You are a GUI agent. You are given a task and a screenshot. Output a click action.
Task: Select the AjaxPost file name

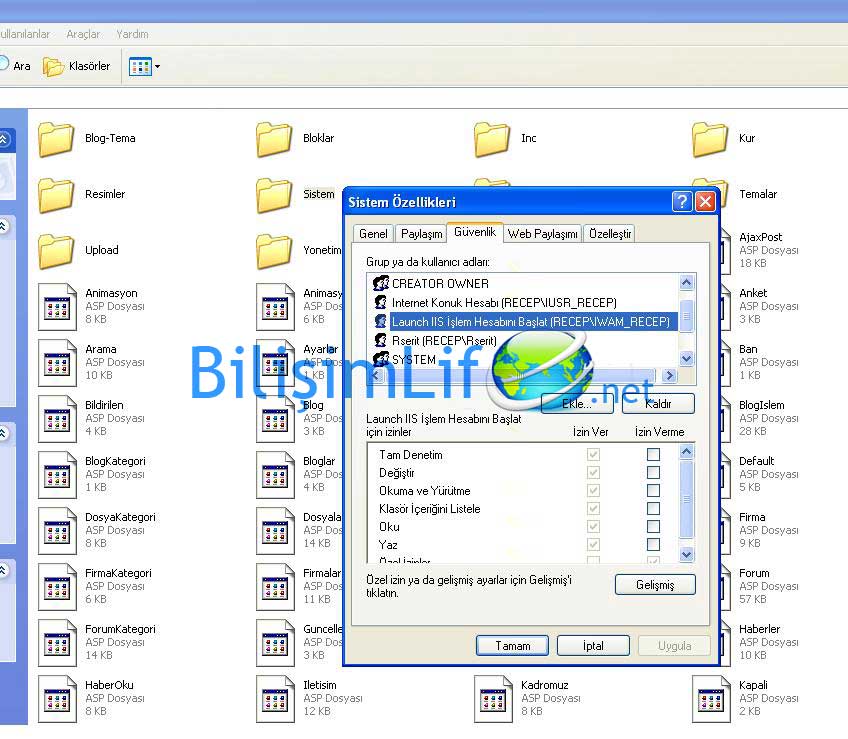coord(760,237)
